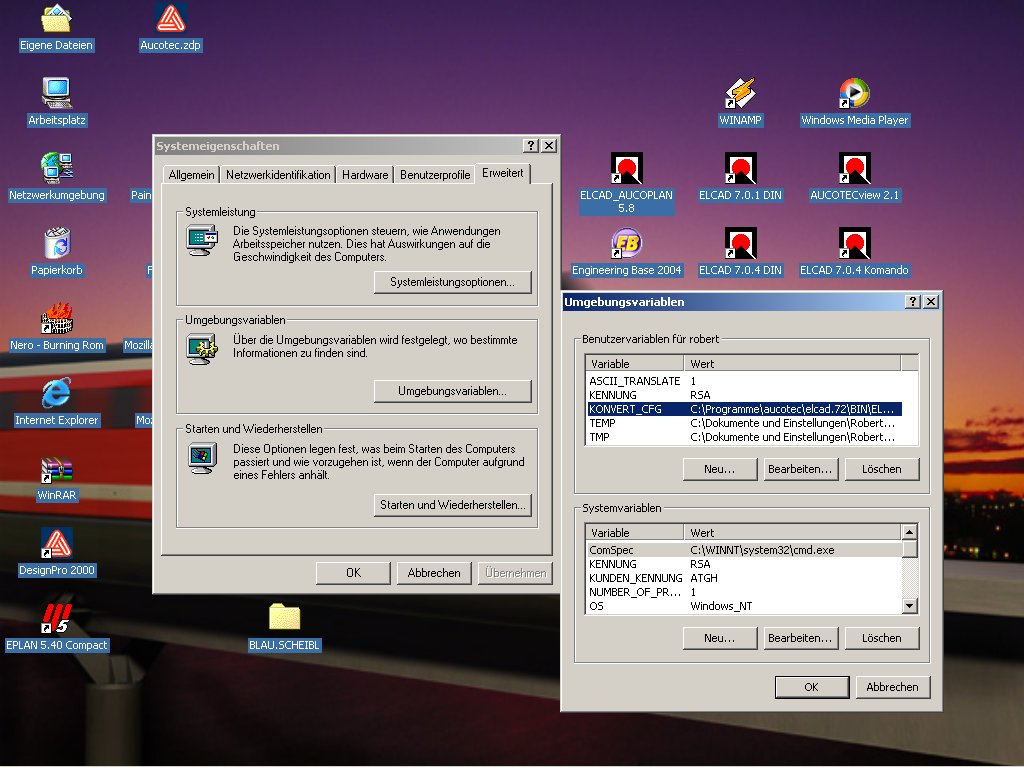Click the Wert column header in Benutzervariablen
Viewport: 1024px width, 768px height.
[x=792, y=364]
